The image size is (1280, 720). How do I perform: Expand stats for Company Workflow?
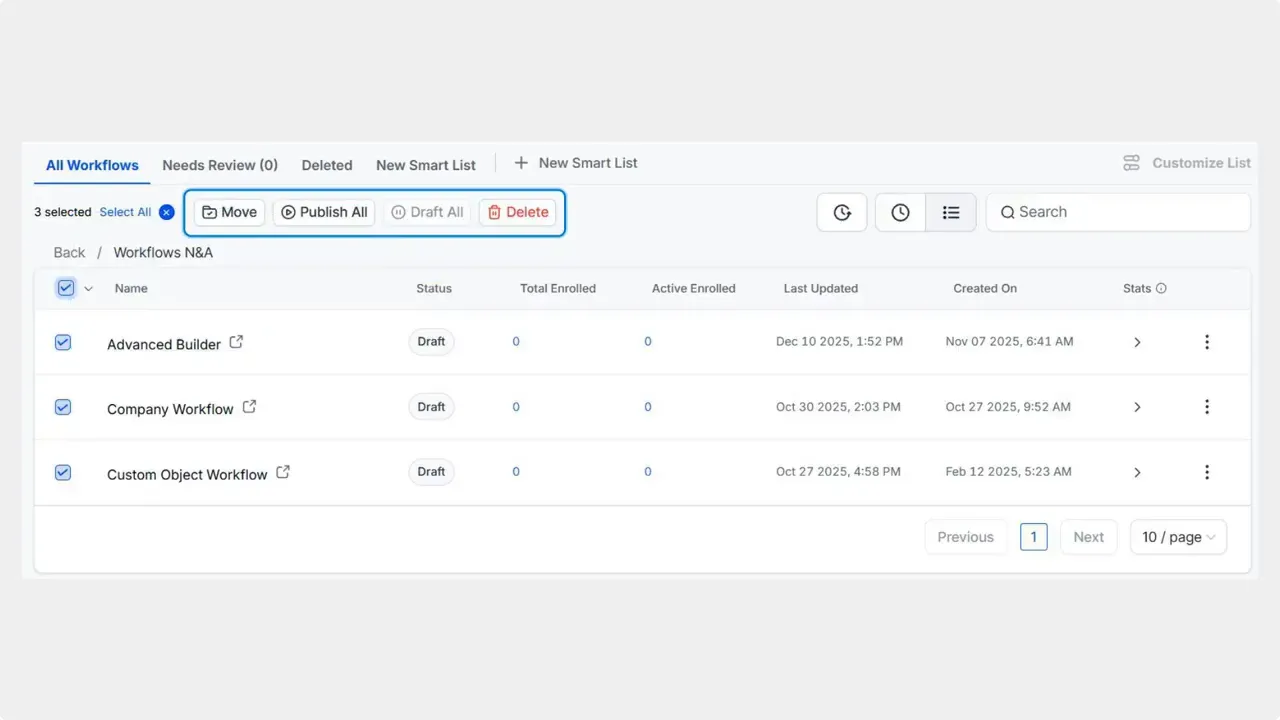point(1137,407)
